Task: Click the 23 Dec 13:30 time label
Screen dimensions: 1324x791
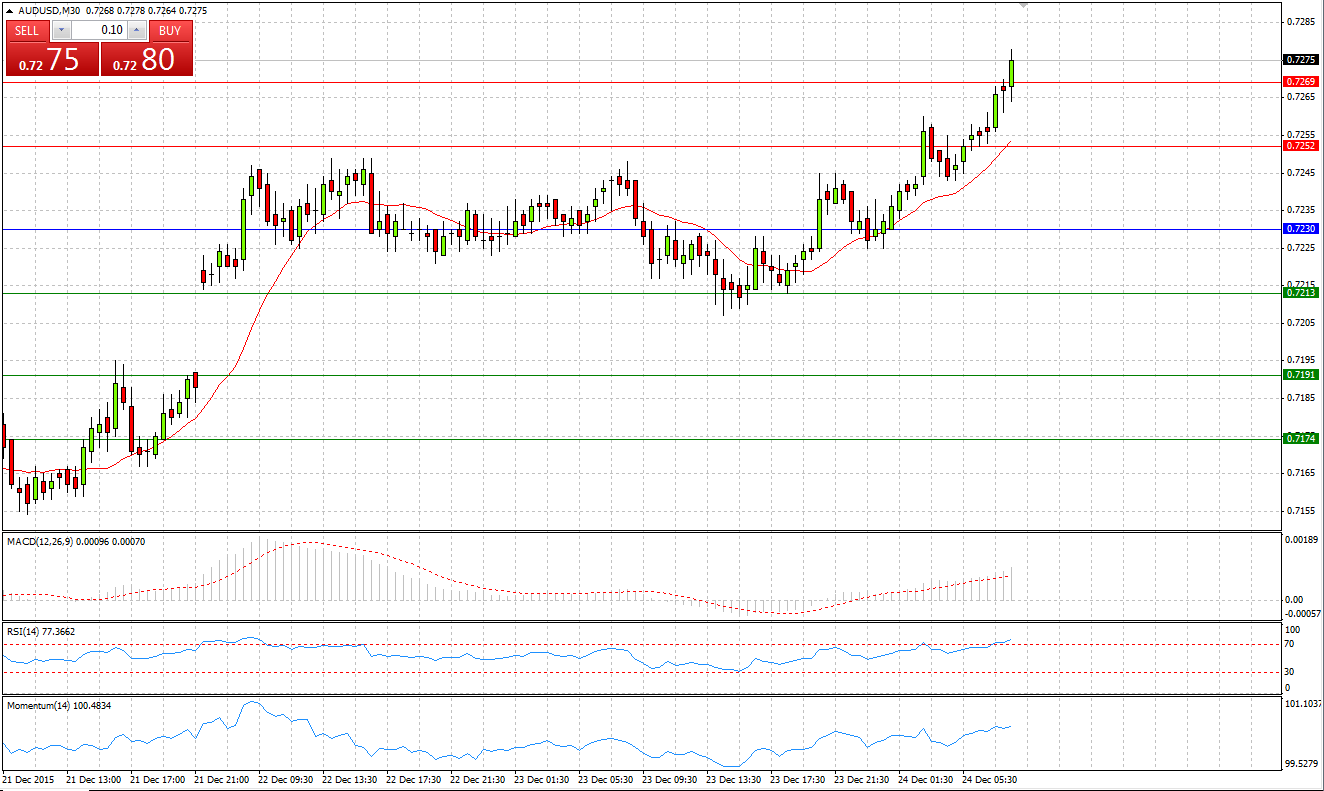Action: tap(735, 779)
